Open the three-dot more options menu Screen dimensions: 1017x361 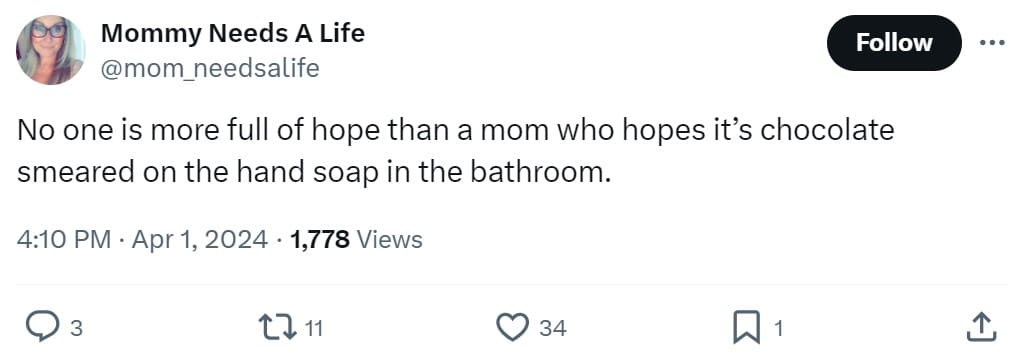pyautogui.click(x=992, y=43)
